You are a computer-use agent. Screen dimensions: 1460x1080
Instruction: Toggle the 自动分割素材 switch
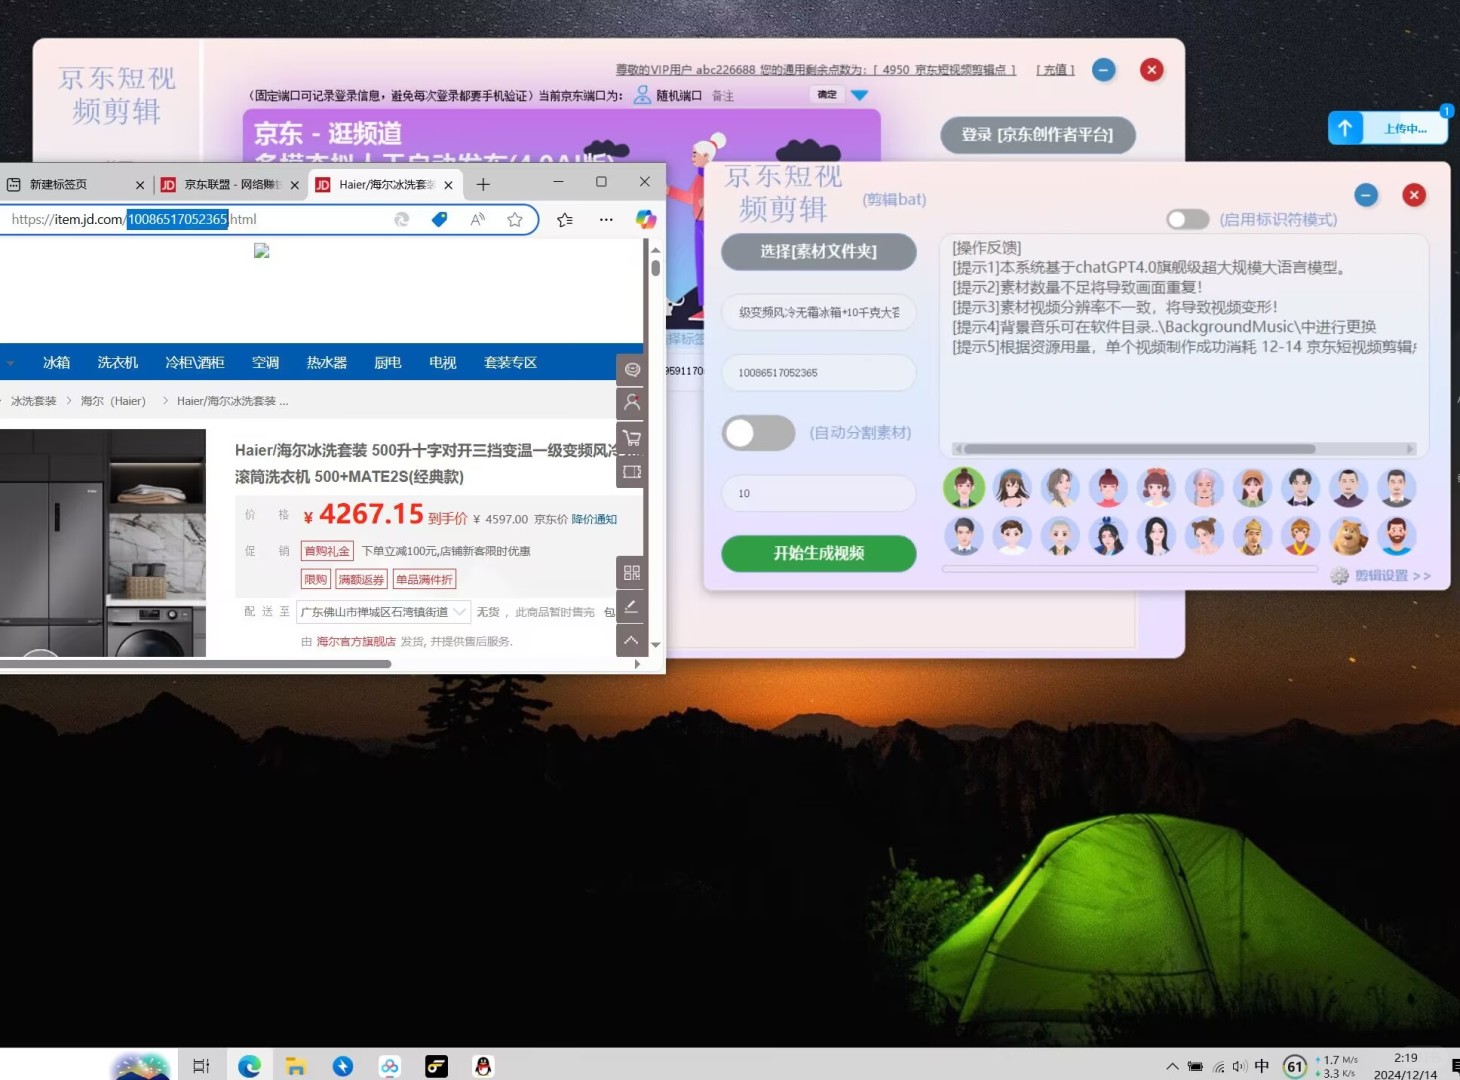click(759, 433)
